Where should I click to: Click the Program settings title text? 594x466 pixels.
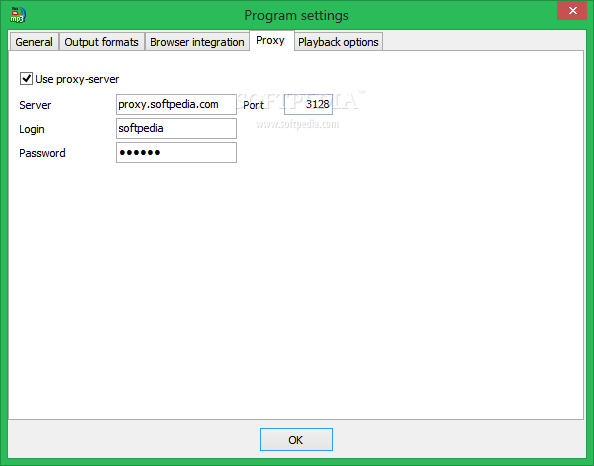point(297,16)
